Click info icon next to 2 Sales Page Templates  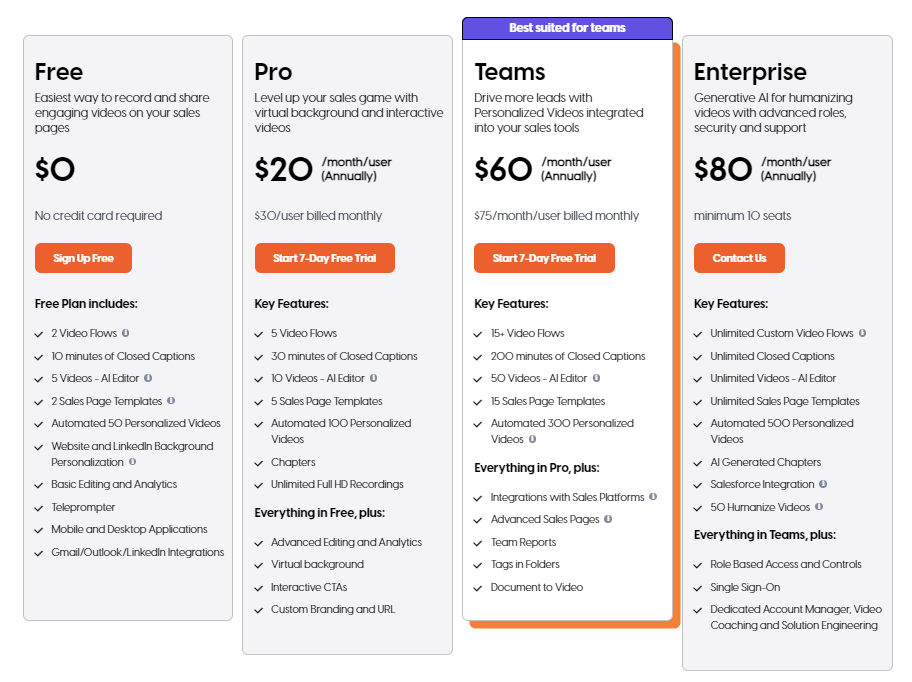[x=171, y=401]
